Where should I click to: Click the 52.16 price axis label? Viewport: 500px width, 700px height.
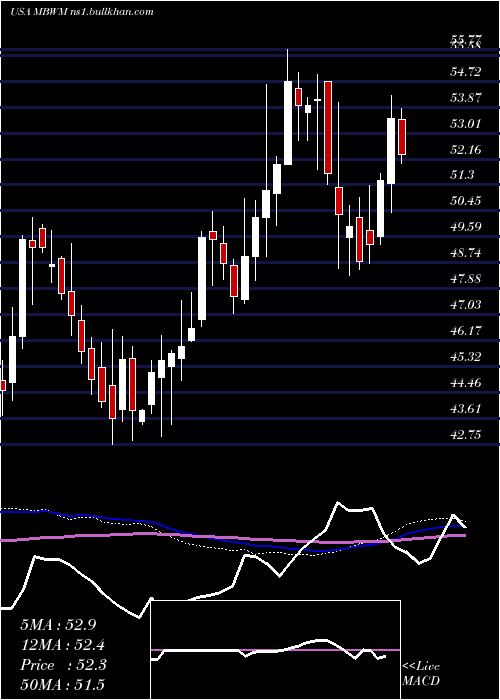pyautogui.click(x=466, y=150)
